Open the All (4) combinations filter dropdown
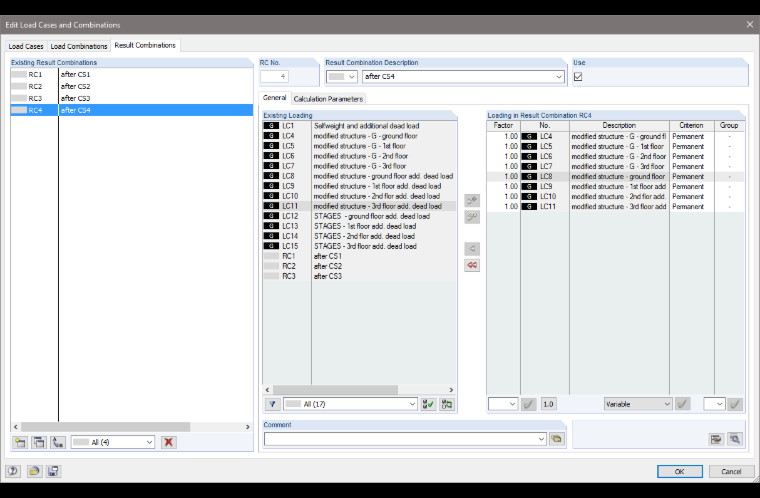The image size is (760, 498). tap(149, 442)
